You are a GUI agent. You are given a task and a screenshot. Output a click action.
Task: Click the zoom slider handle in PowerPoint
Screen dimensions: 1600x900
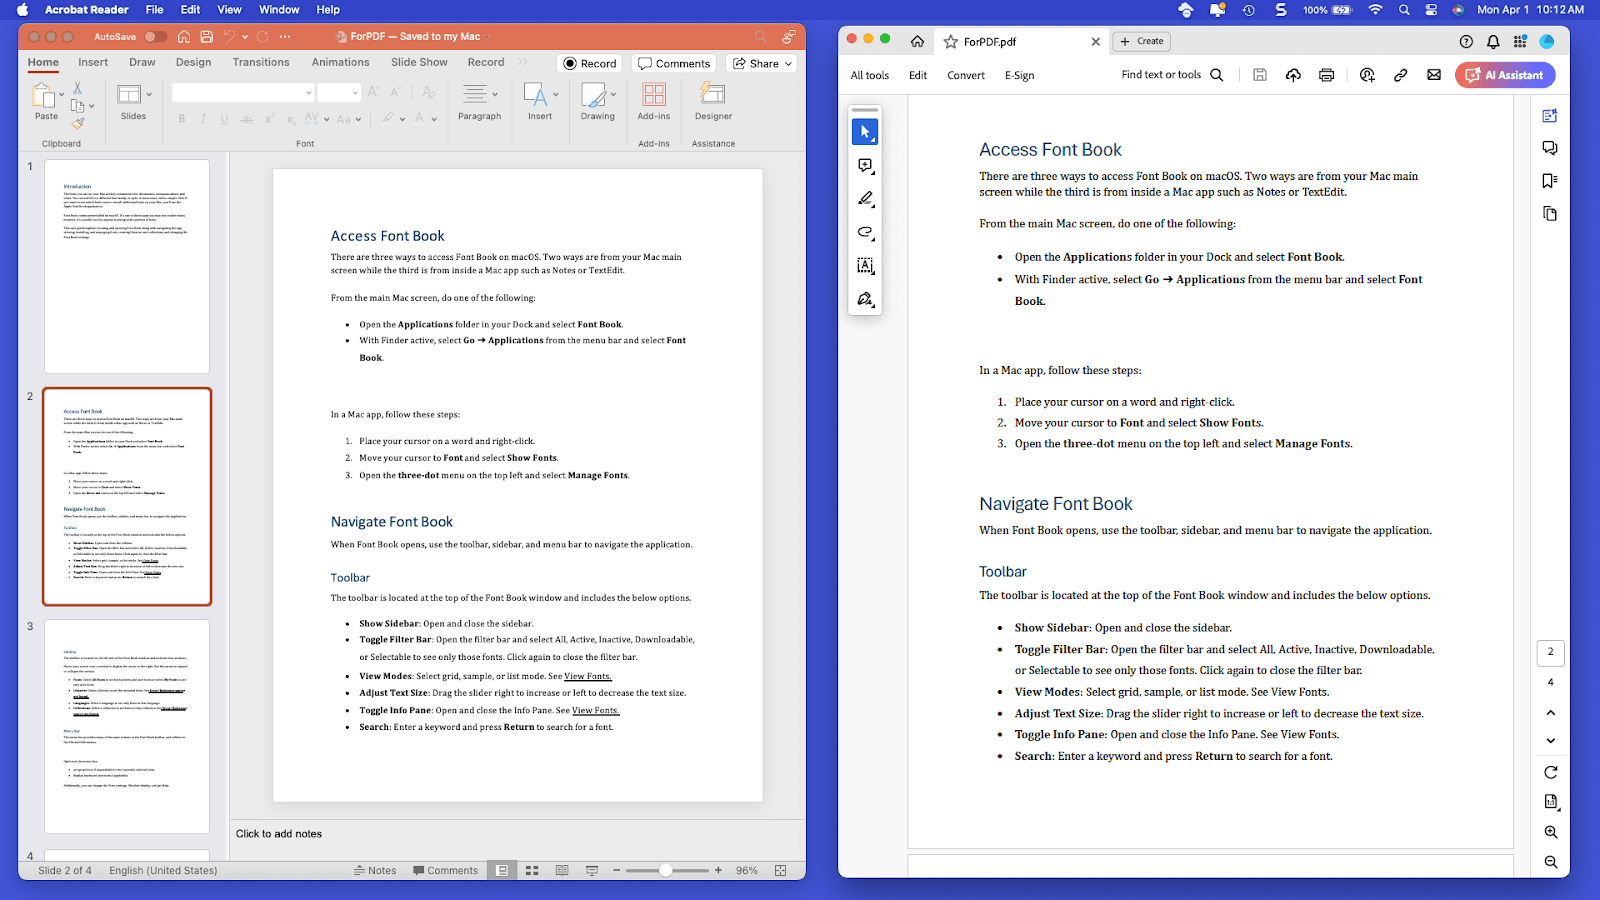665,870
